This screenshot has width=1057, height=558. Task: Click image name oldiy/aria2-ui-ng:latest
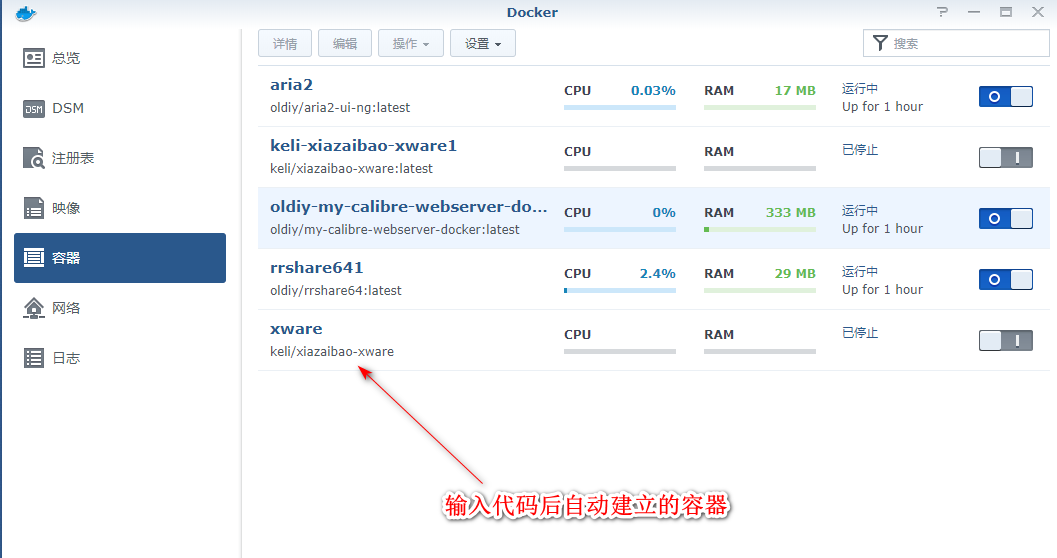340,108
